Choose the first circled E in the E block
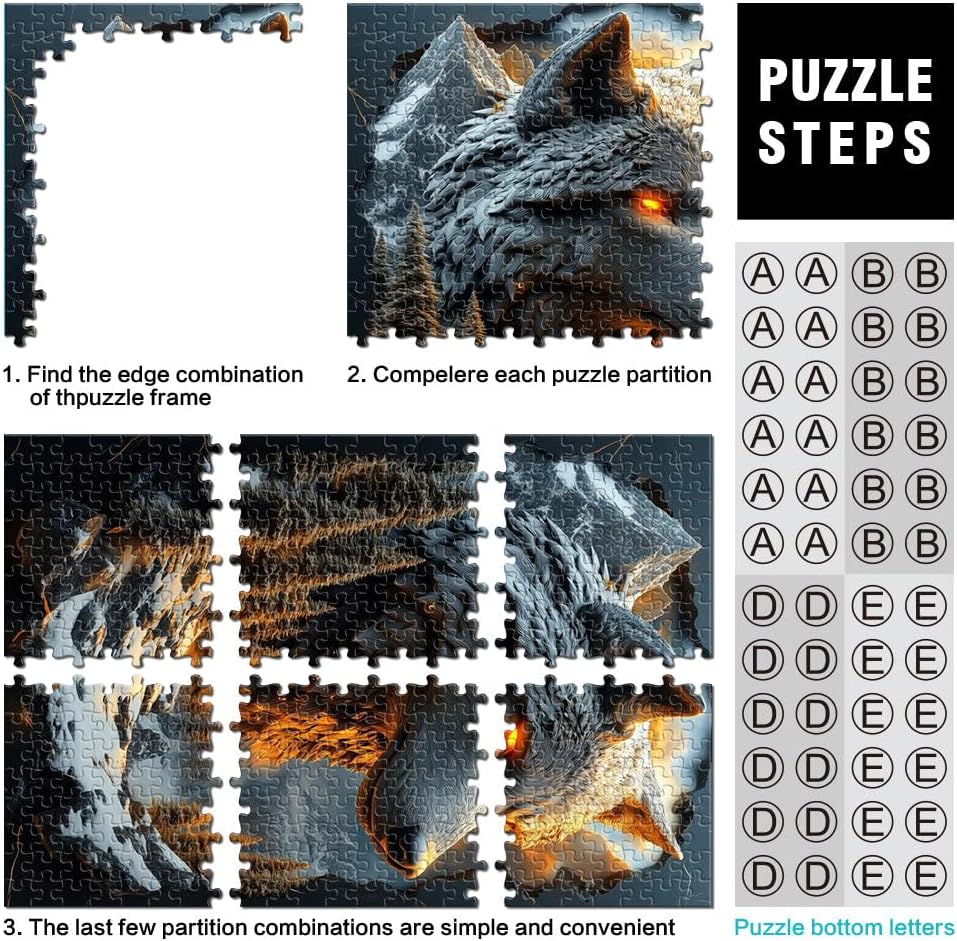This screenshot has width=957, height=941. coord(872,606)
